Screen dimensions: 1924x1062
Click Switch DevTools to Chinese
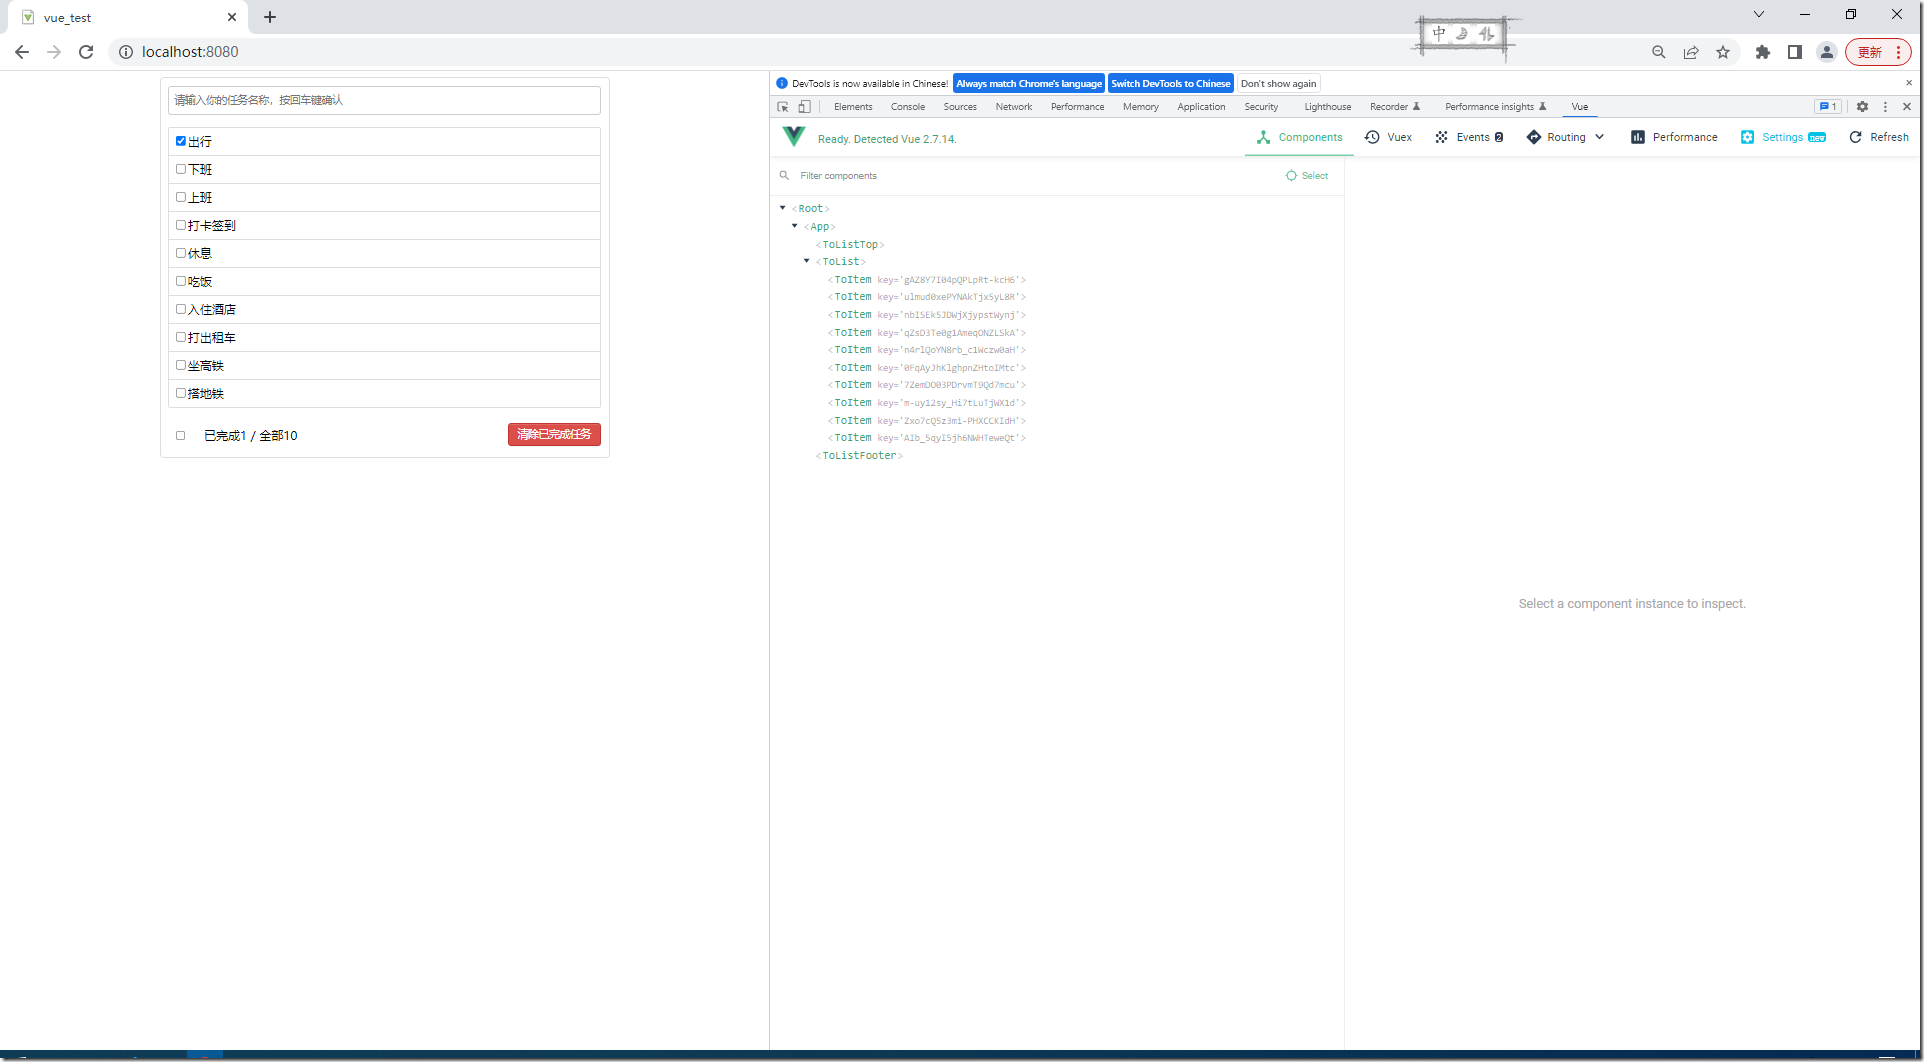1171,84
